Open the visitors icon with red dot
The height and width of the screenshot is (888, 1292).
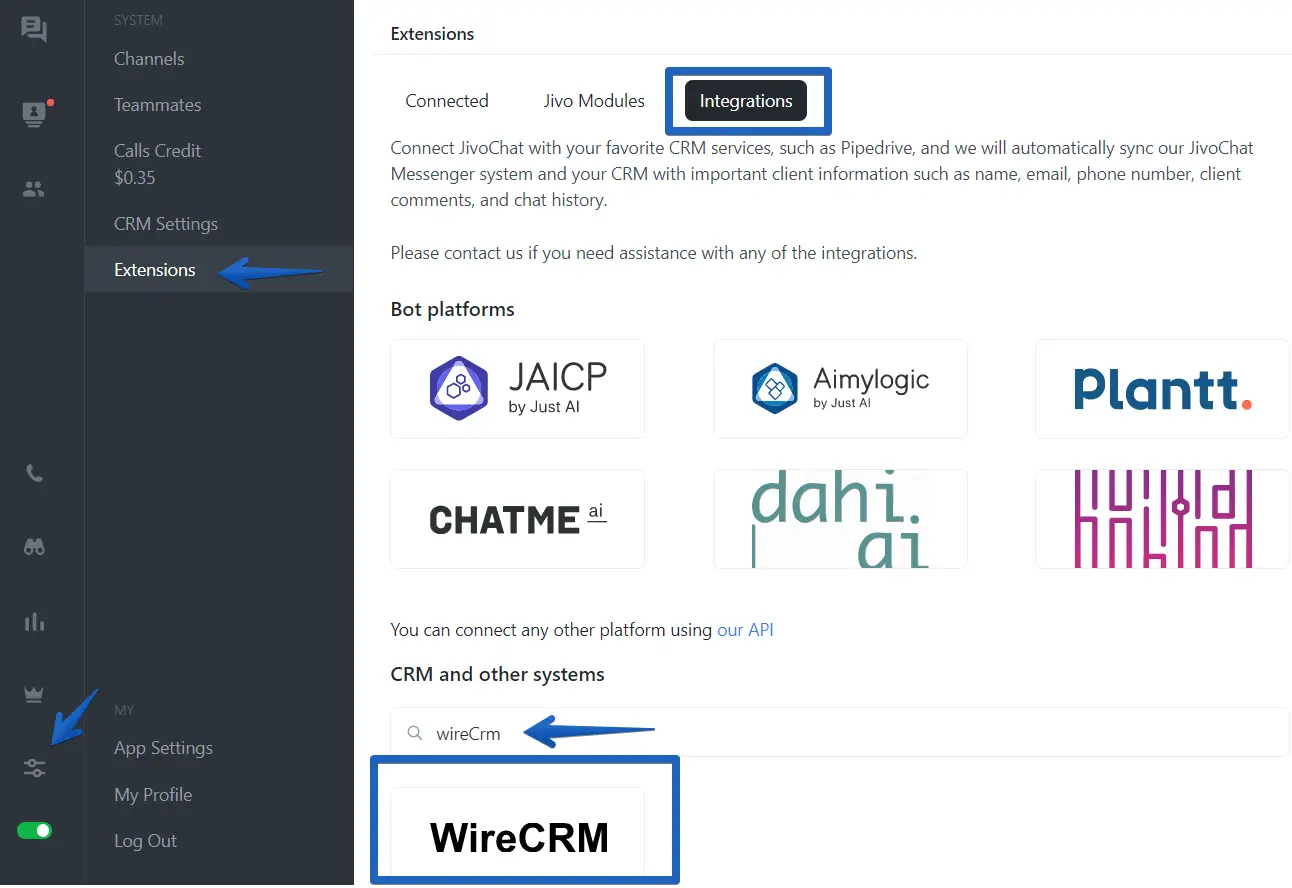[x=35, y=113]
